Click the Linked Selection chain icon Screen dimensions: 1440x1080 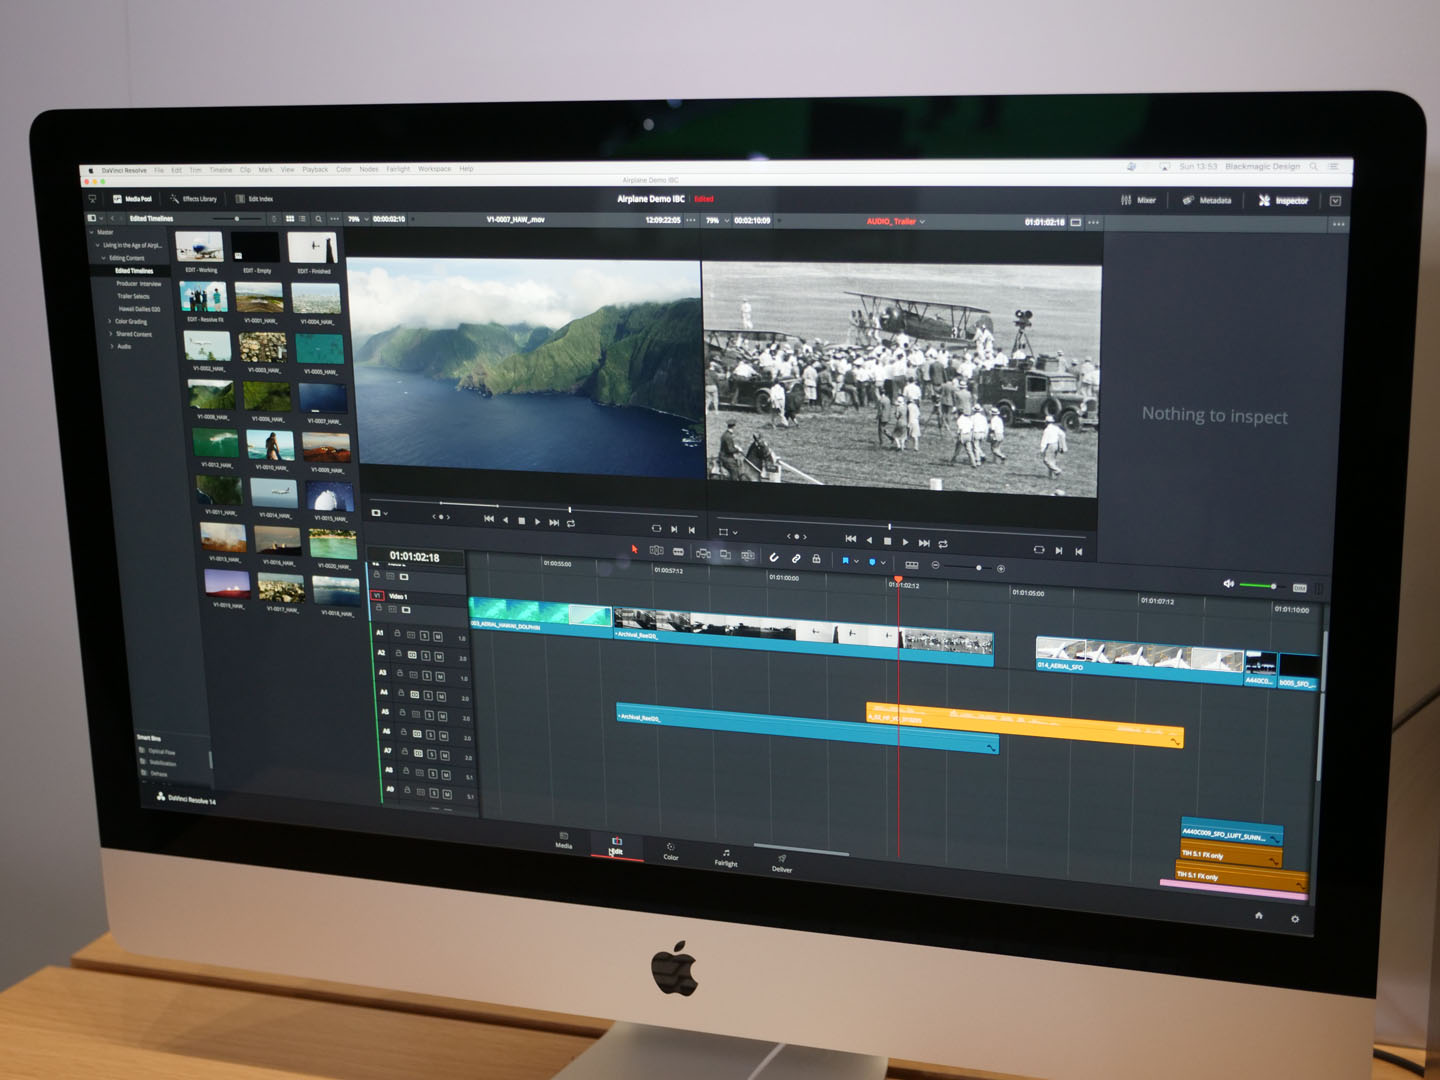796,558
